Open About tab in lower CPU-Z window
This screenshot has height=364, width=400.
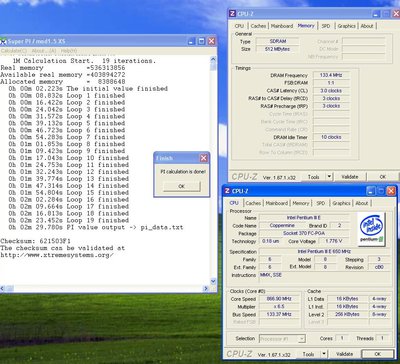362,203
